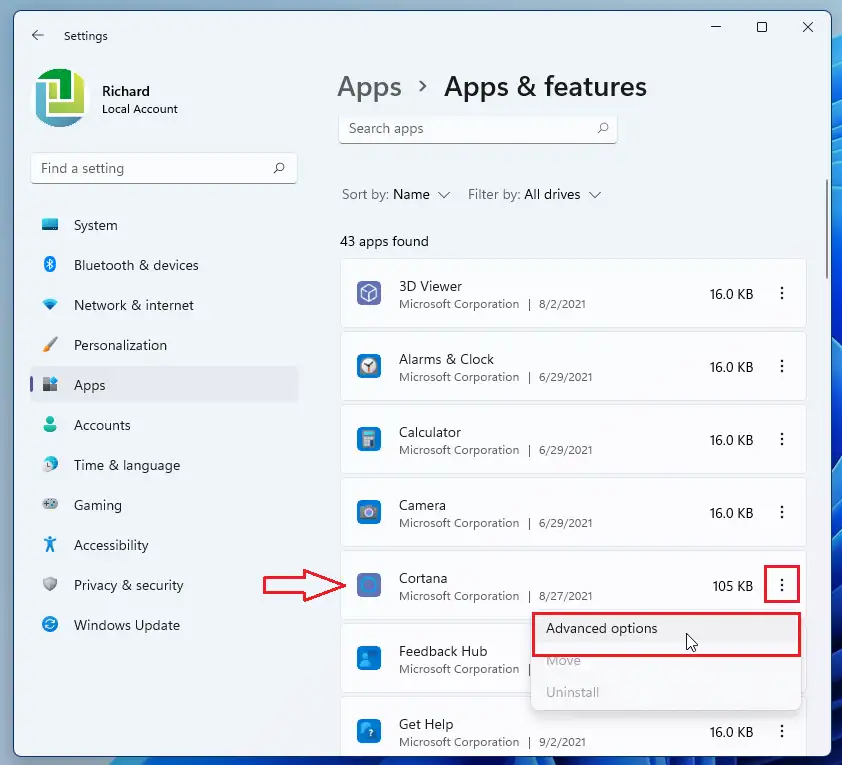Minimize the Settings window
Viewport: 842px width, 765px height.
coord(716,27)
